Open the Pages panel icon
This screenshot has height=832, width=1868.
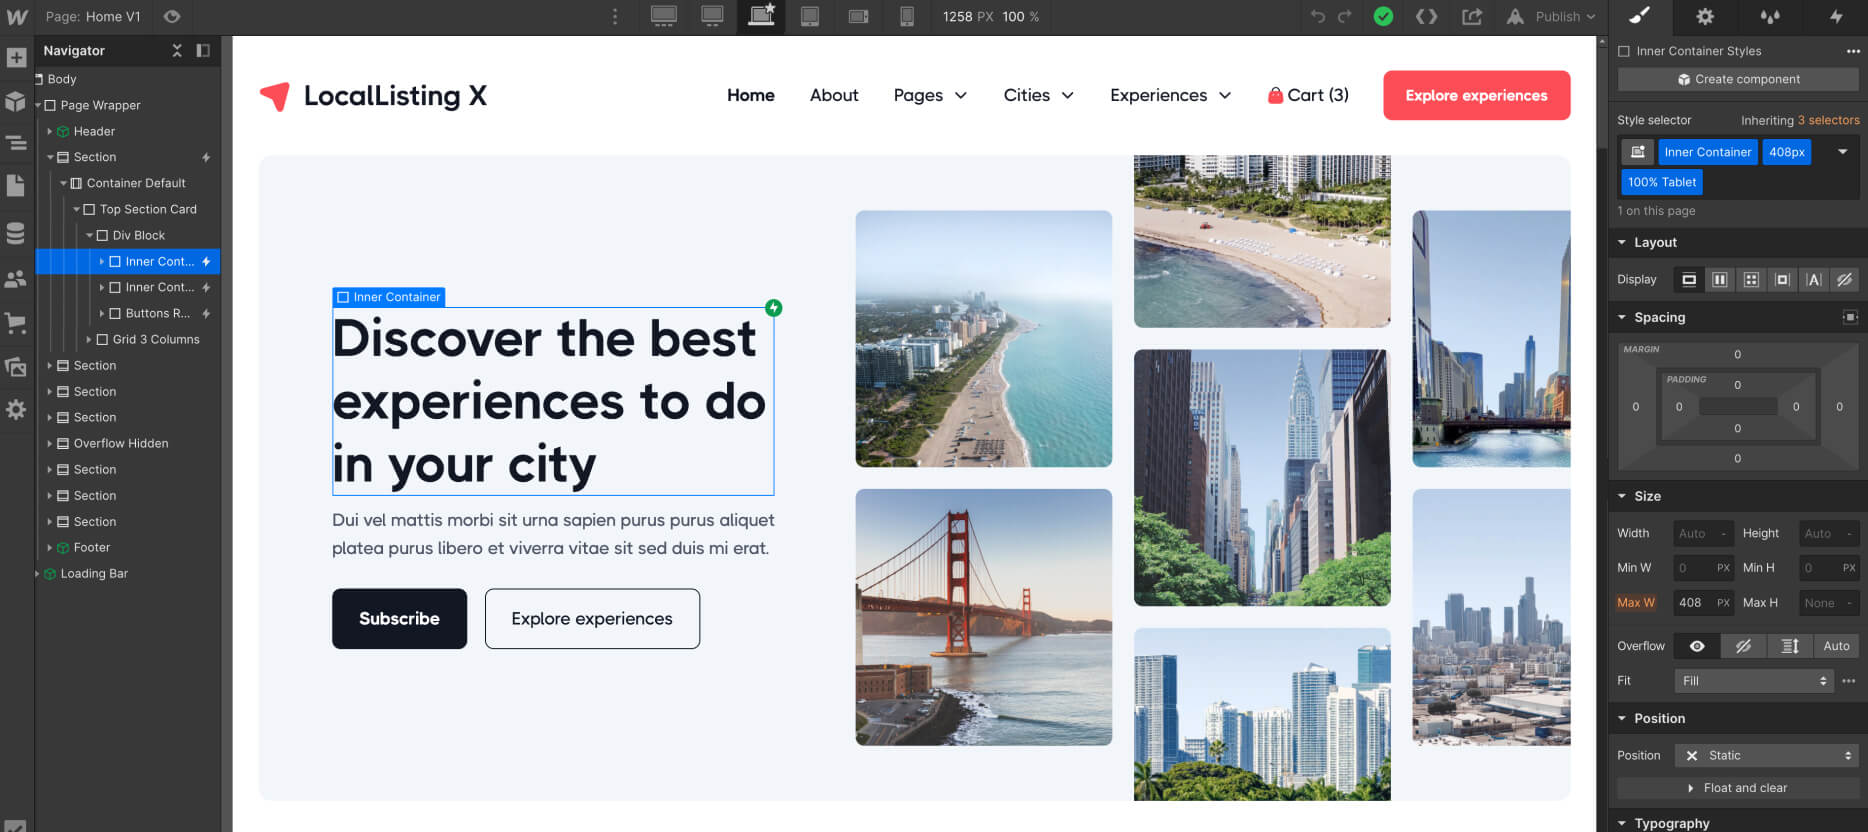pyautogui.click(x=16, y=185)
